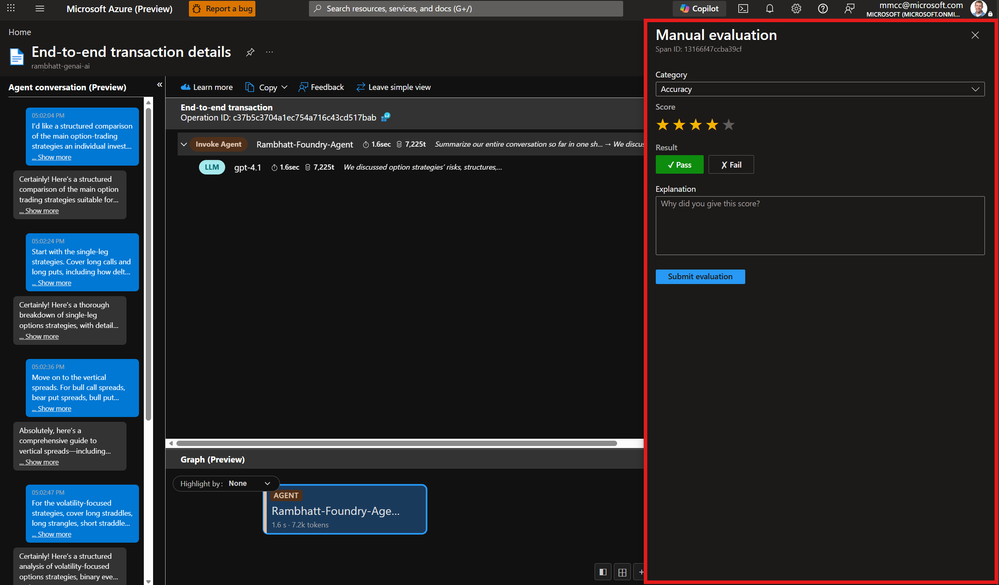This screenshot has height=585, width=999.
Task: Show more of the vertical spreads guide reply
Action: (40, 462)
